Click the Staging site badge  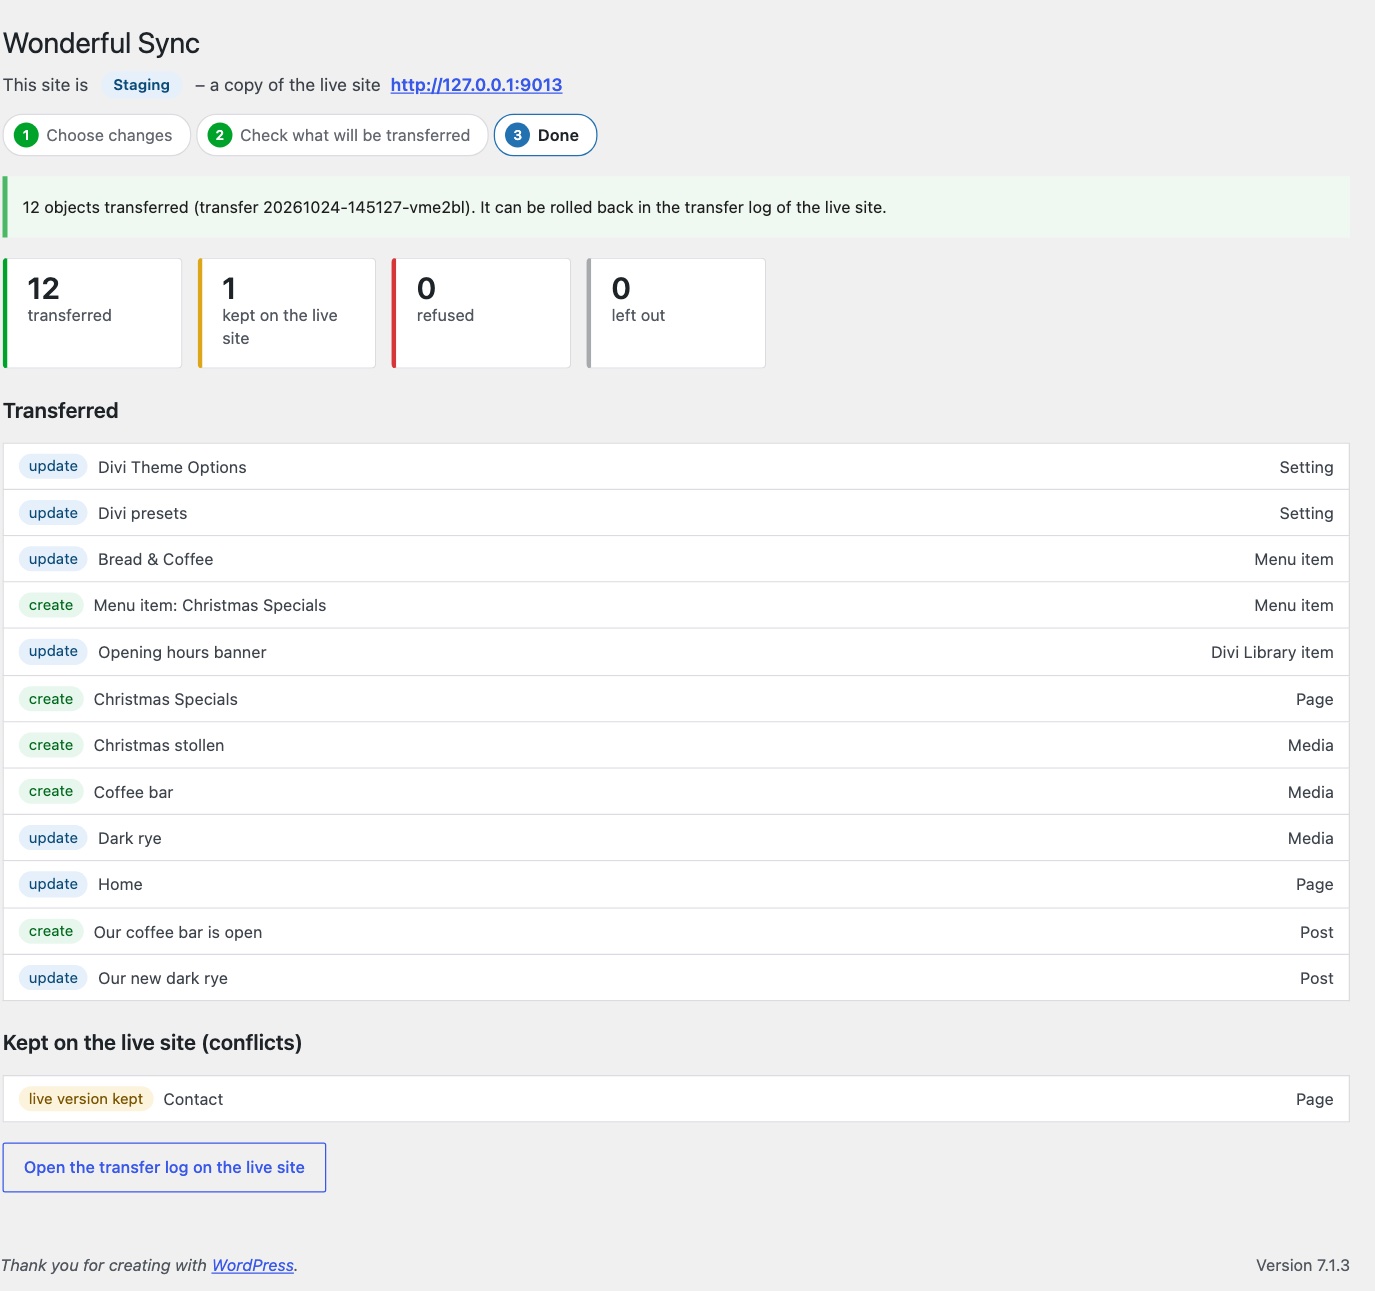tap(141, 85)
